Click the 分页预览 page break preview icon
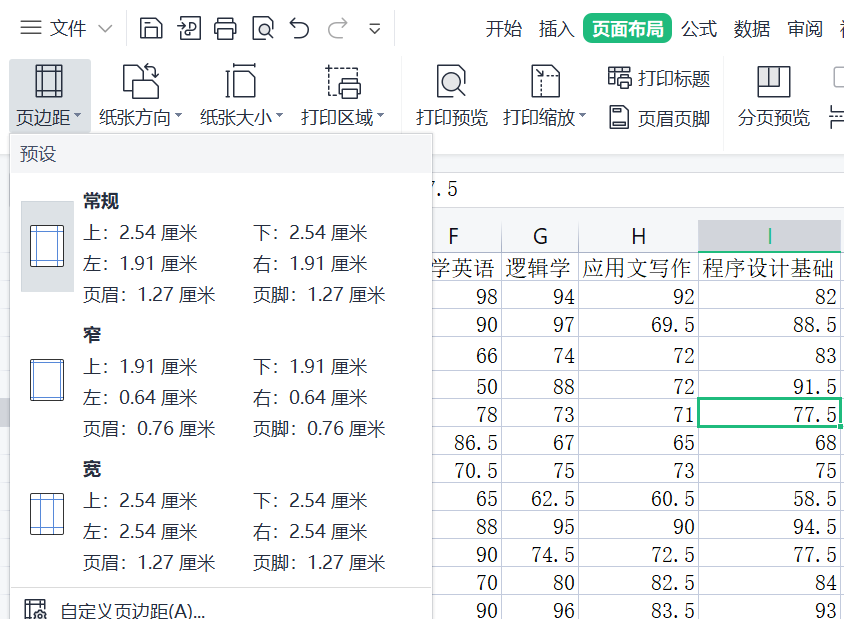Screen dimensions: 844x619 pos(773,81)
